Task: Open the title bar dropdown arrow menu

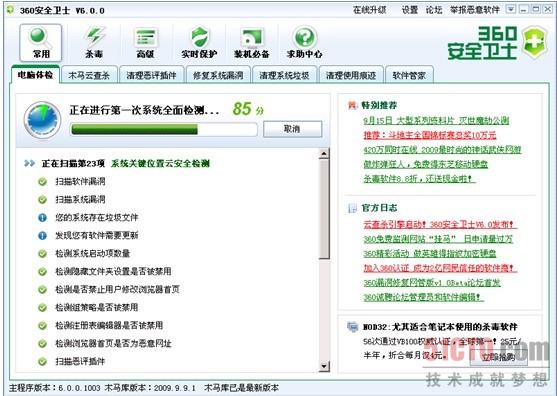Action: pos(511,9)
